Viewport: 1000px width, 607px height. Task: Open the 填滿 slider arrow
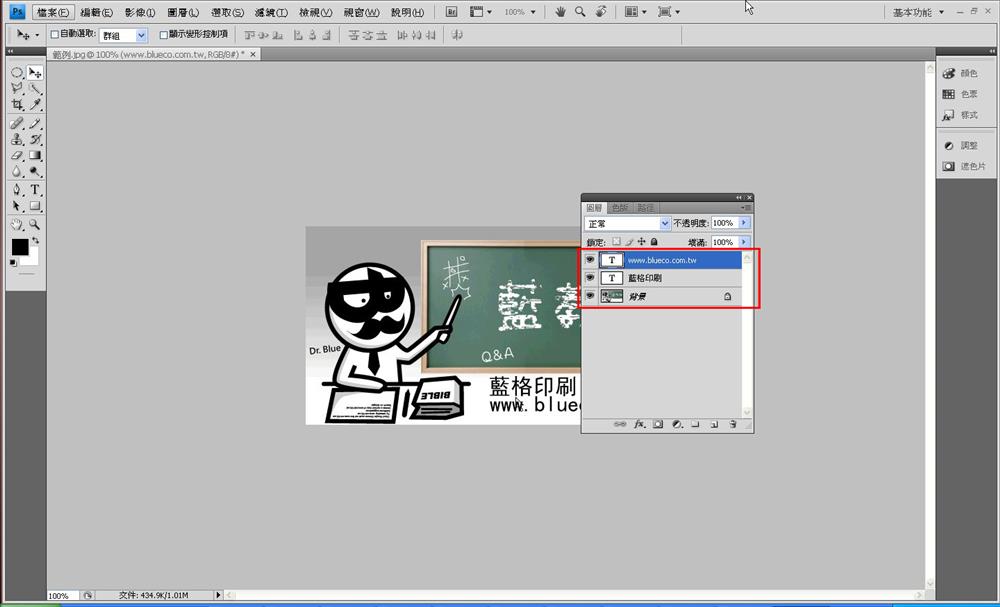pos(744,242)
